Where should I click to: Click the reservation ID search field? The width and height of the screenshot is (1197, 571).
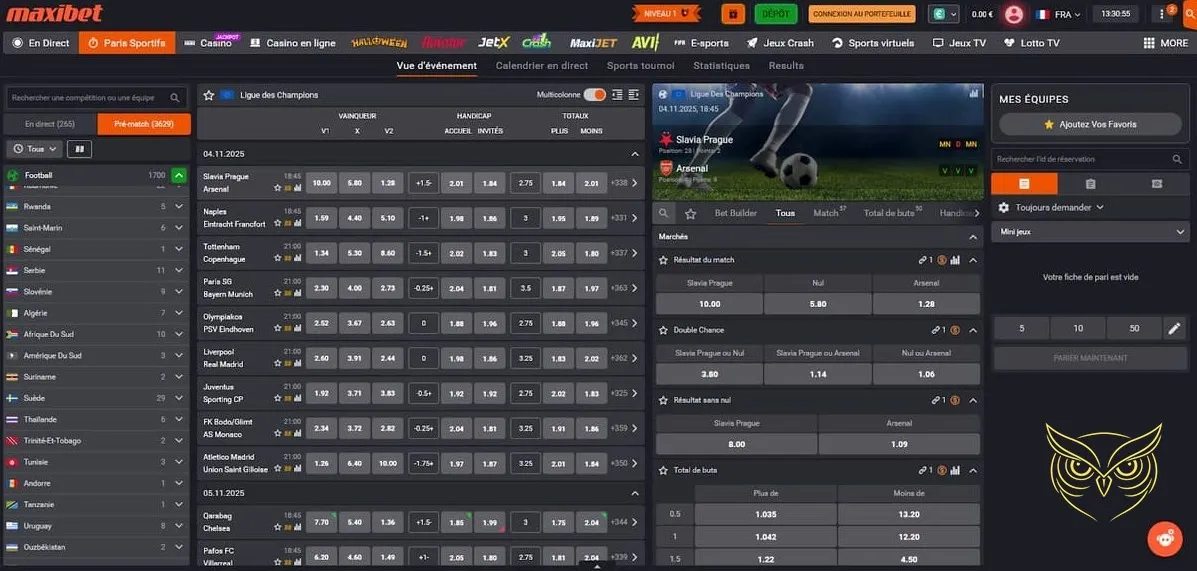[1082, 159]
